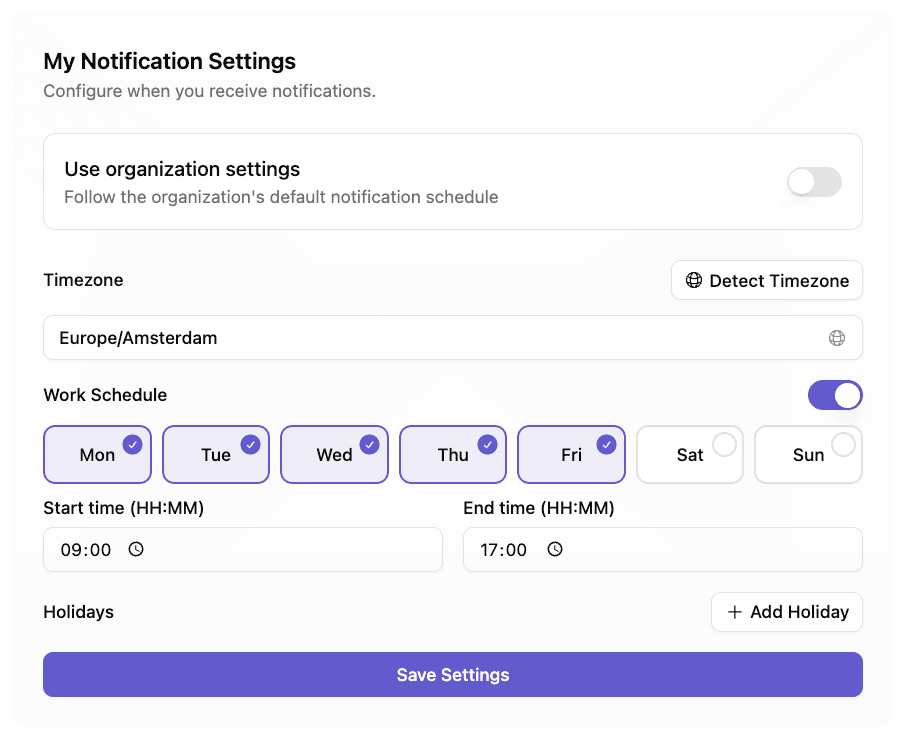Click the plus icon on Add Holiday
This screenshot has height=741, width=906.
click(x=735, y=611)
